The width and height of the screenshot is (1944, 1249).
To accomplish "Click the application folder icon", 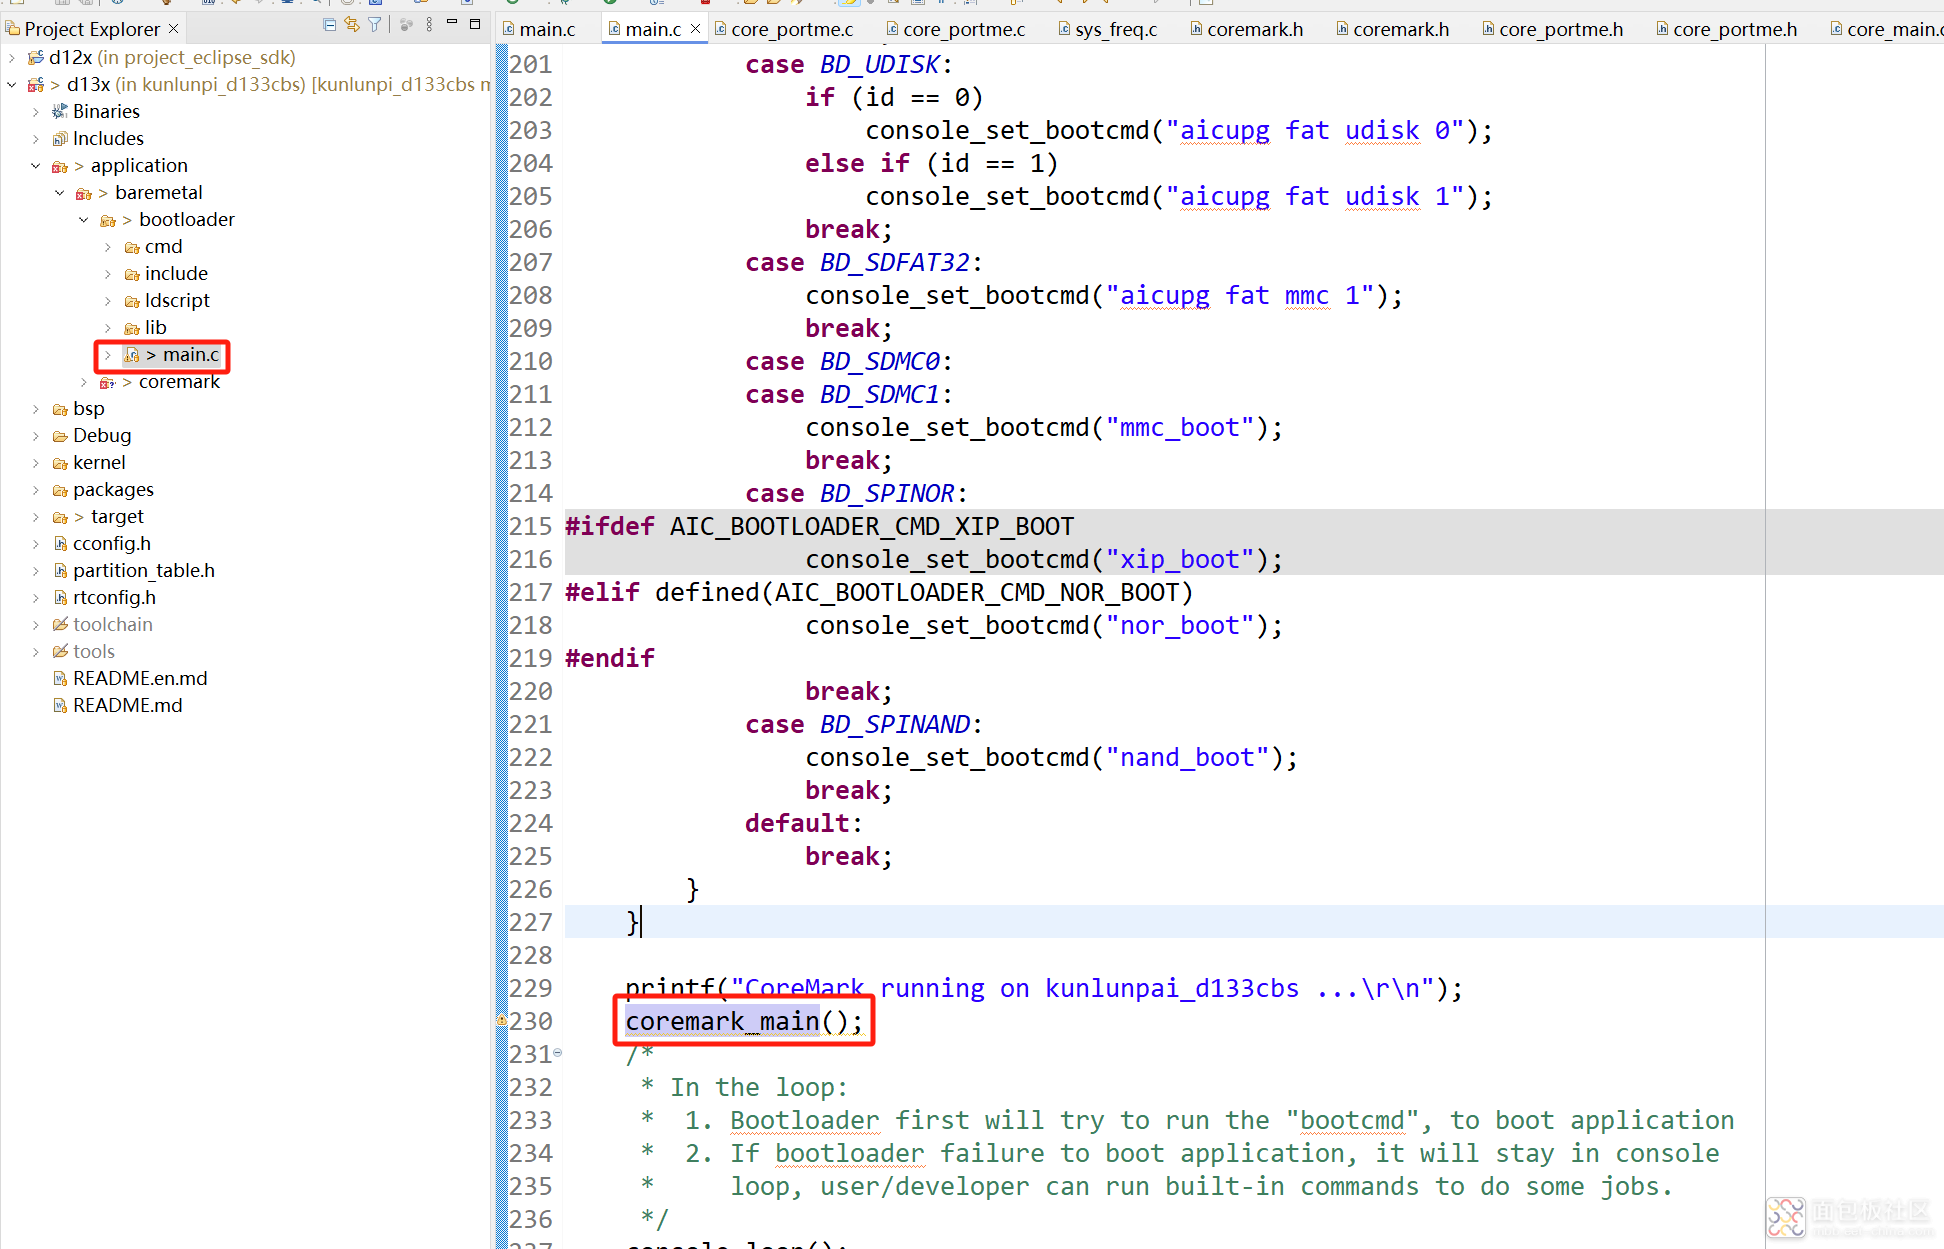I will tap(60, 166).
